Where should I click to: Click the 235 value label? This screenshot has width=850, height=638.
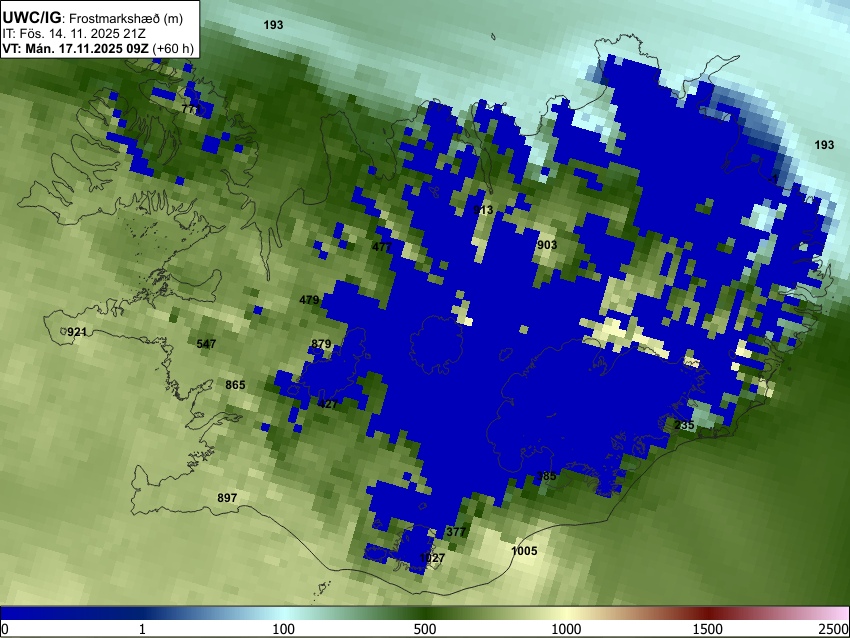tap(684, 426)
